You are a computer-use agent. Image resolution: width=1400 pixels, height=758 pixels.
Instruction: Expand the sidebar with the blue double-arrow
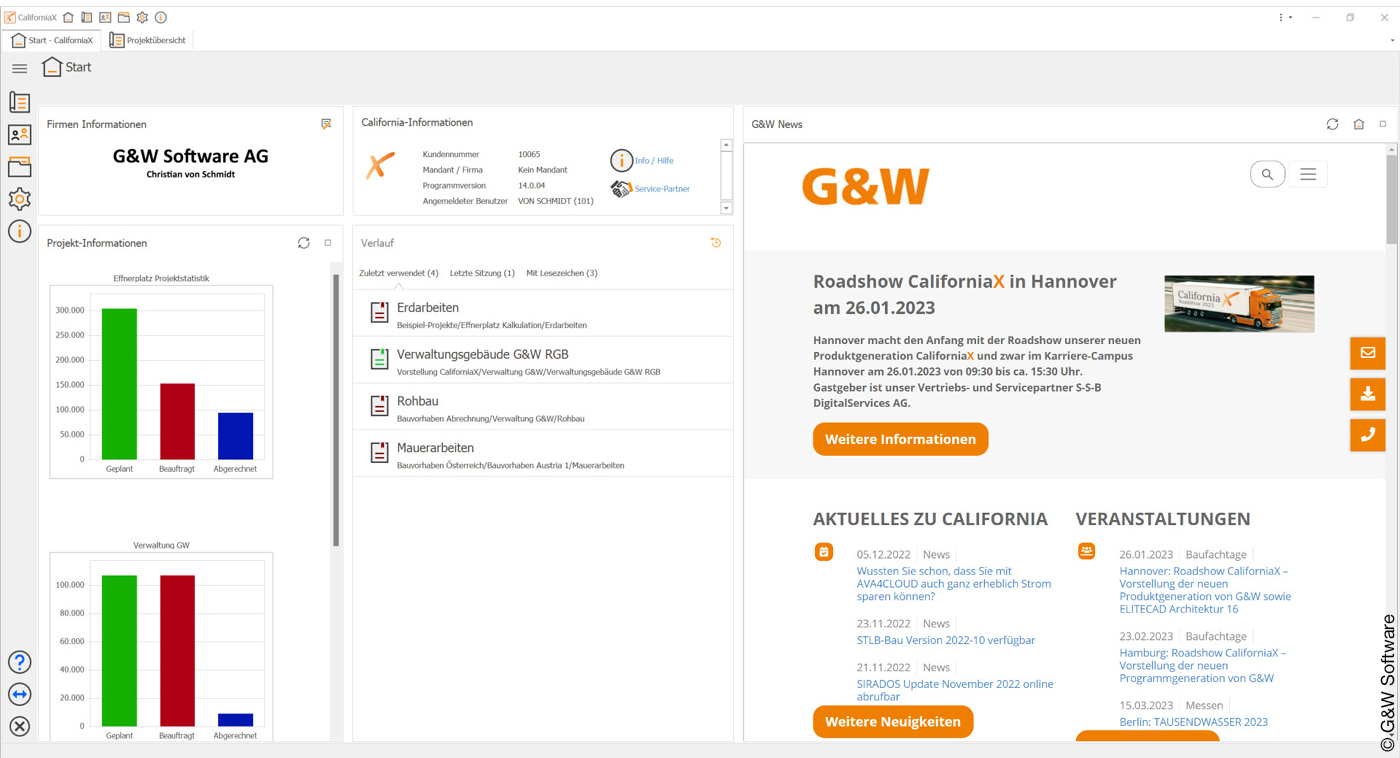point(19,694)
